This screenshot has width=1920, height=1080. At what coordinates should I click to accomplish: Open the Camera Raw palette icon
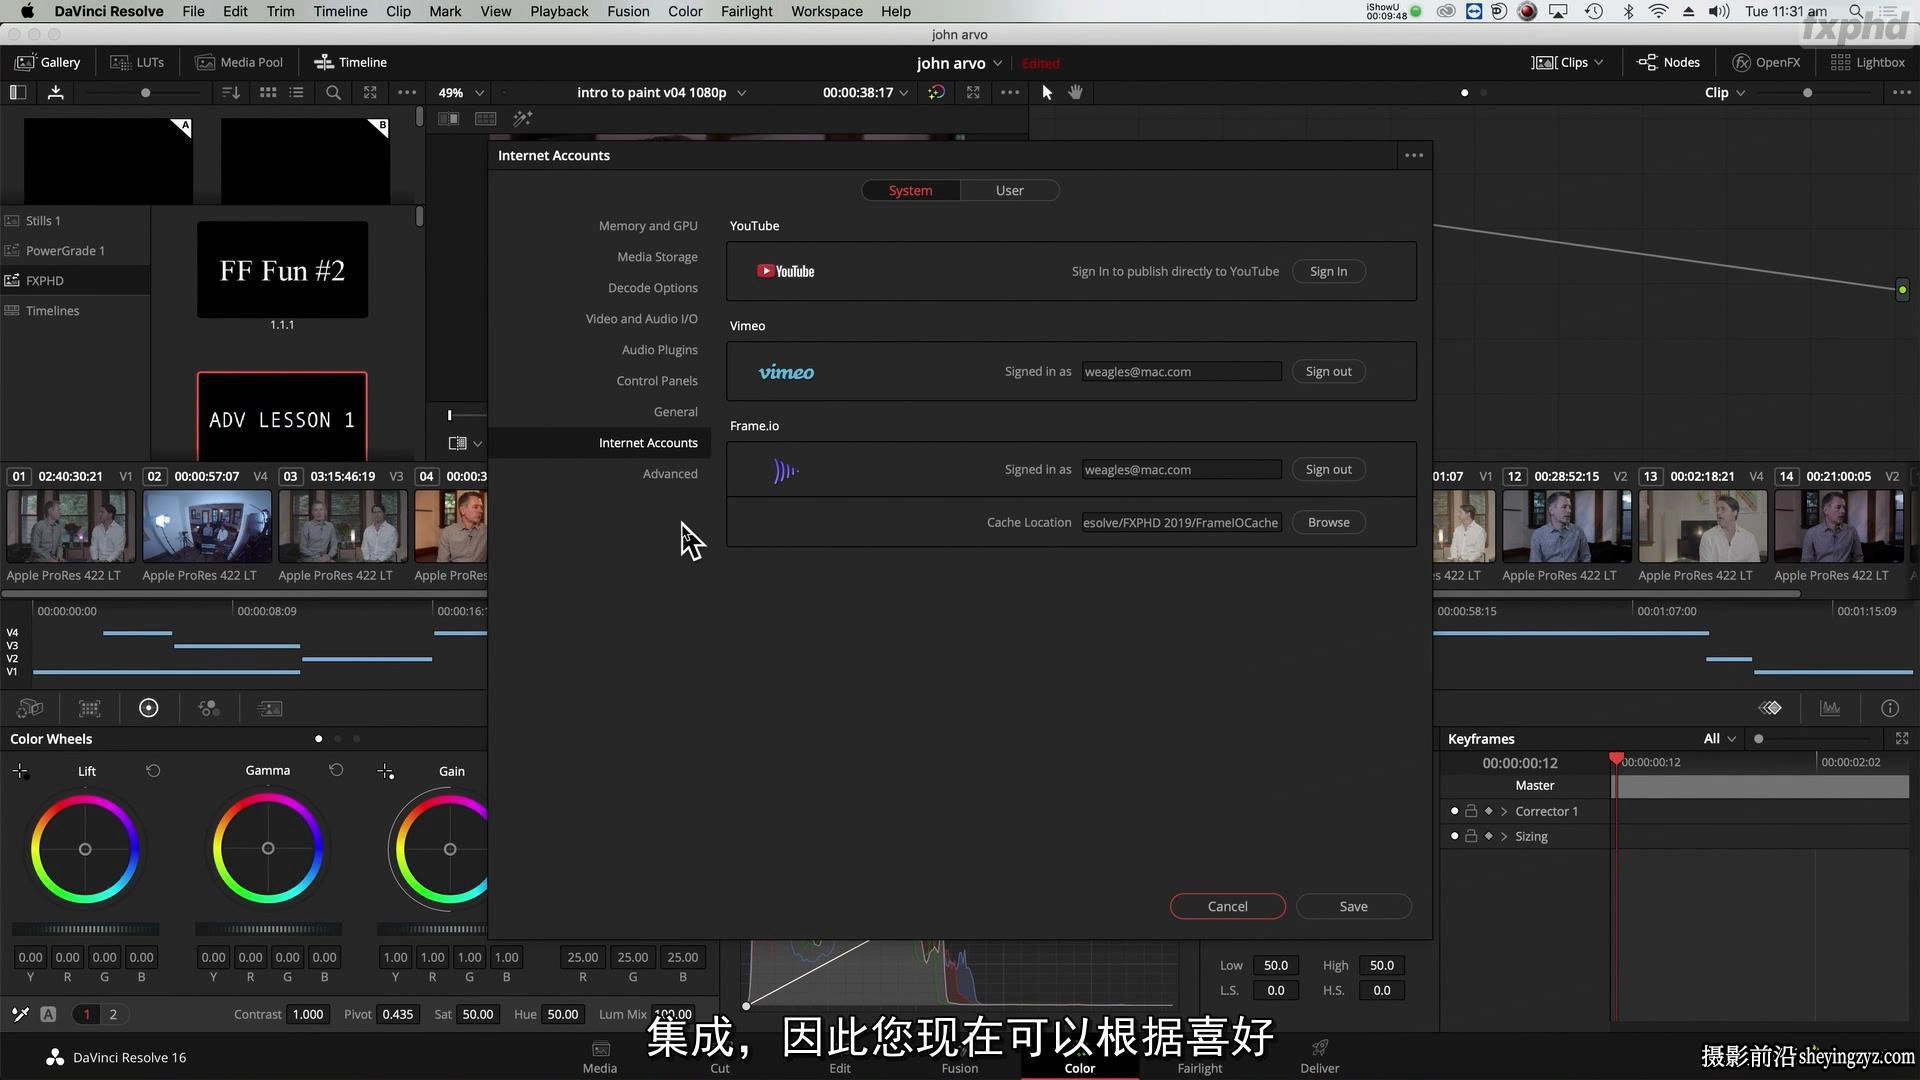point(30,708)
